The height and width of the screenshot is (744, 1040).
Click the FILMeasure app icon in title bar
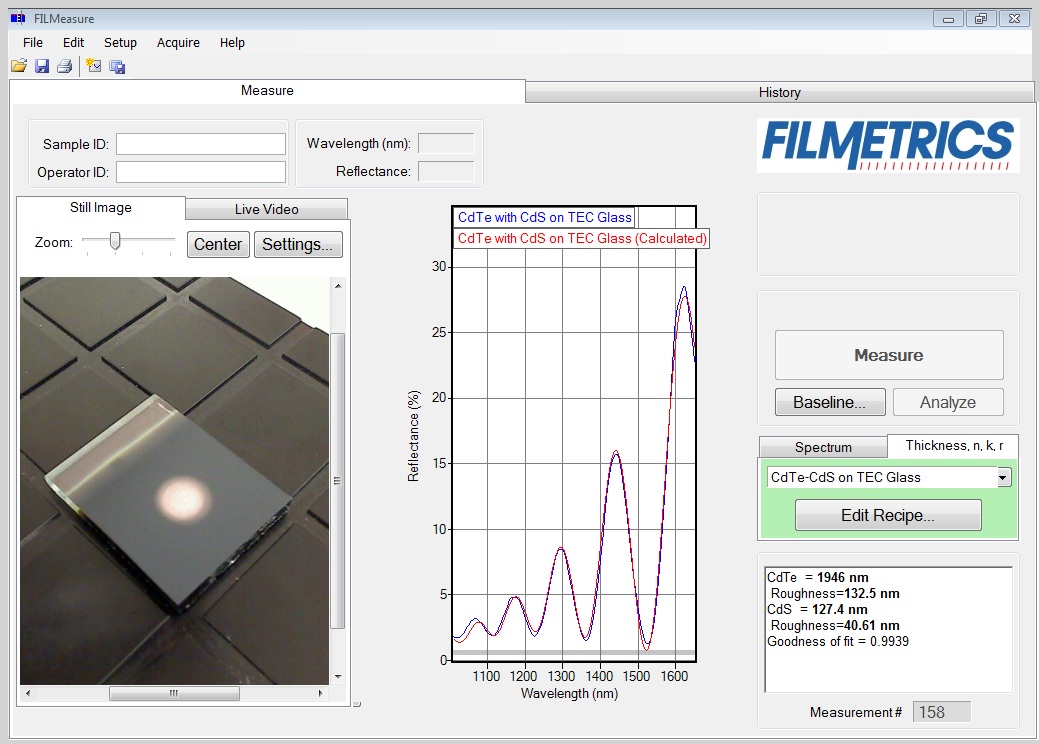tap(18, 19)
